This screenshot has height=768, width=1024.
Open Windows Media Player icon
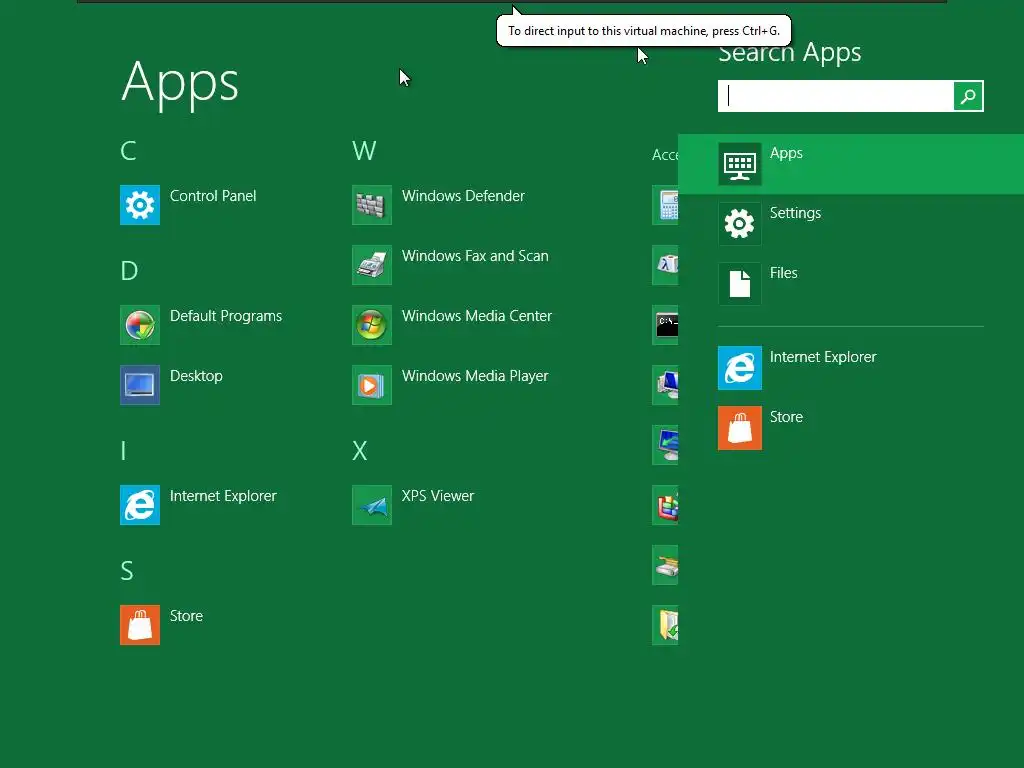(x=372, y=385)
